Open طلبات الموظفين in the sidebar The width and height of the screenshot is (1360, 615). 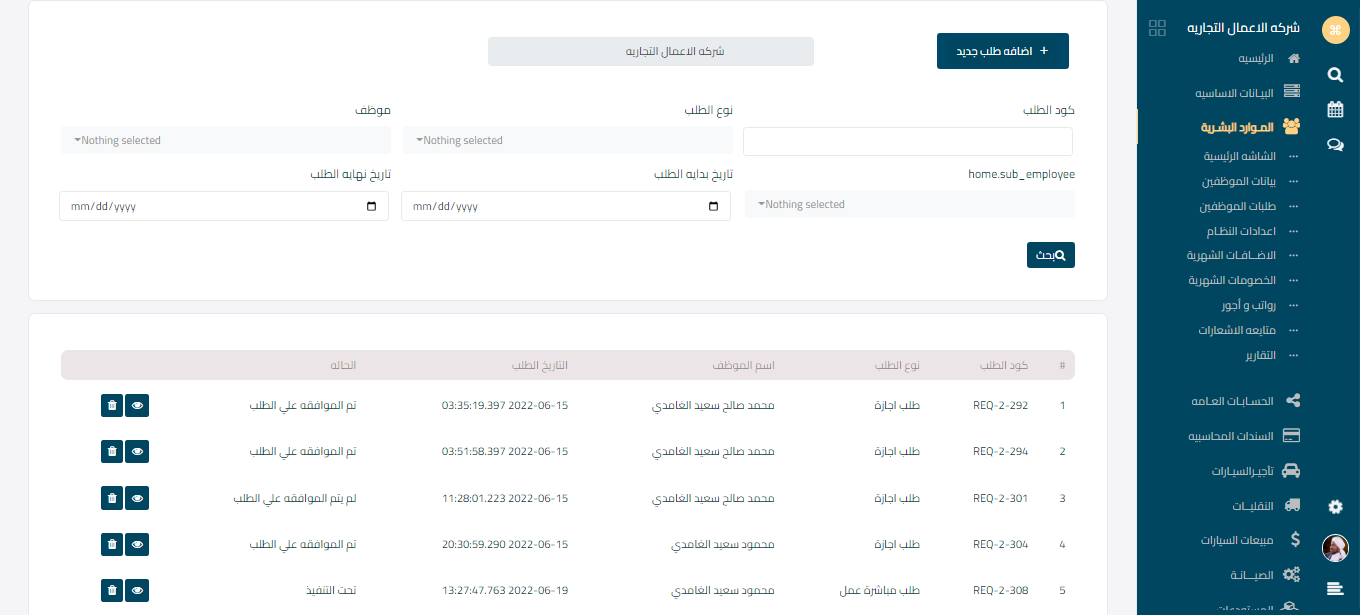pos(1237,206)
